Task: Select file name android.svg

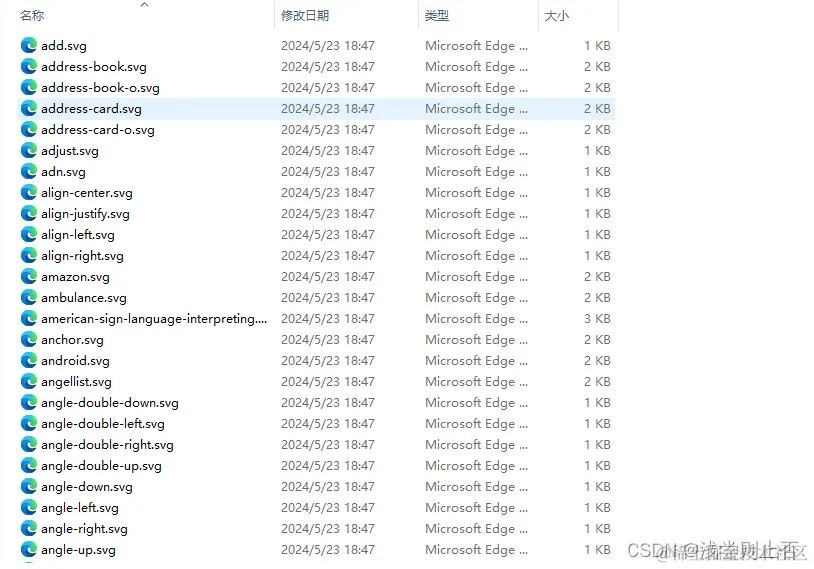Action: [x=75, y=361]
